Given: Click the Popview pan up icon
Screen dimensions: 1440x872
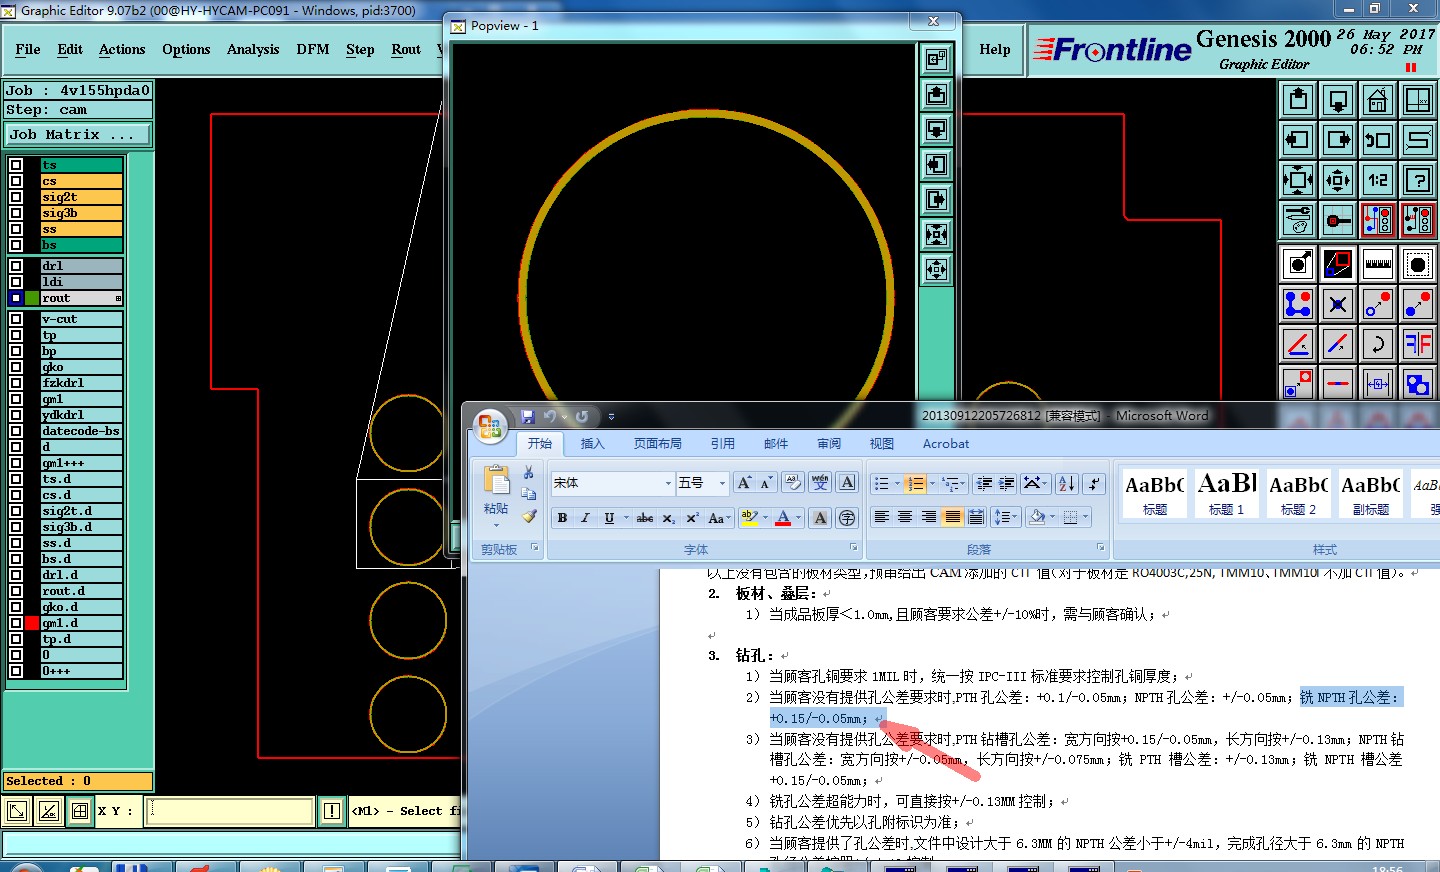Looking at the screenshot, I should pyautogui.click(x=936, y=95).
